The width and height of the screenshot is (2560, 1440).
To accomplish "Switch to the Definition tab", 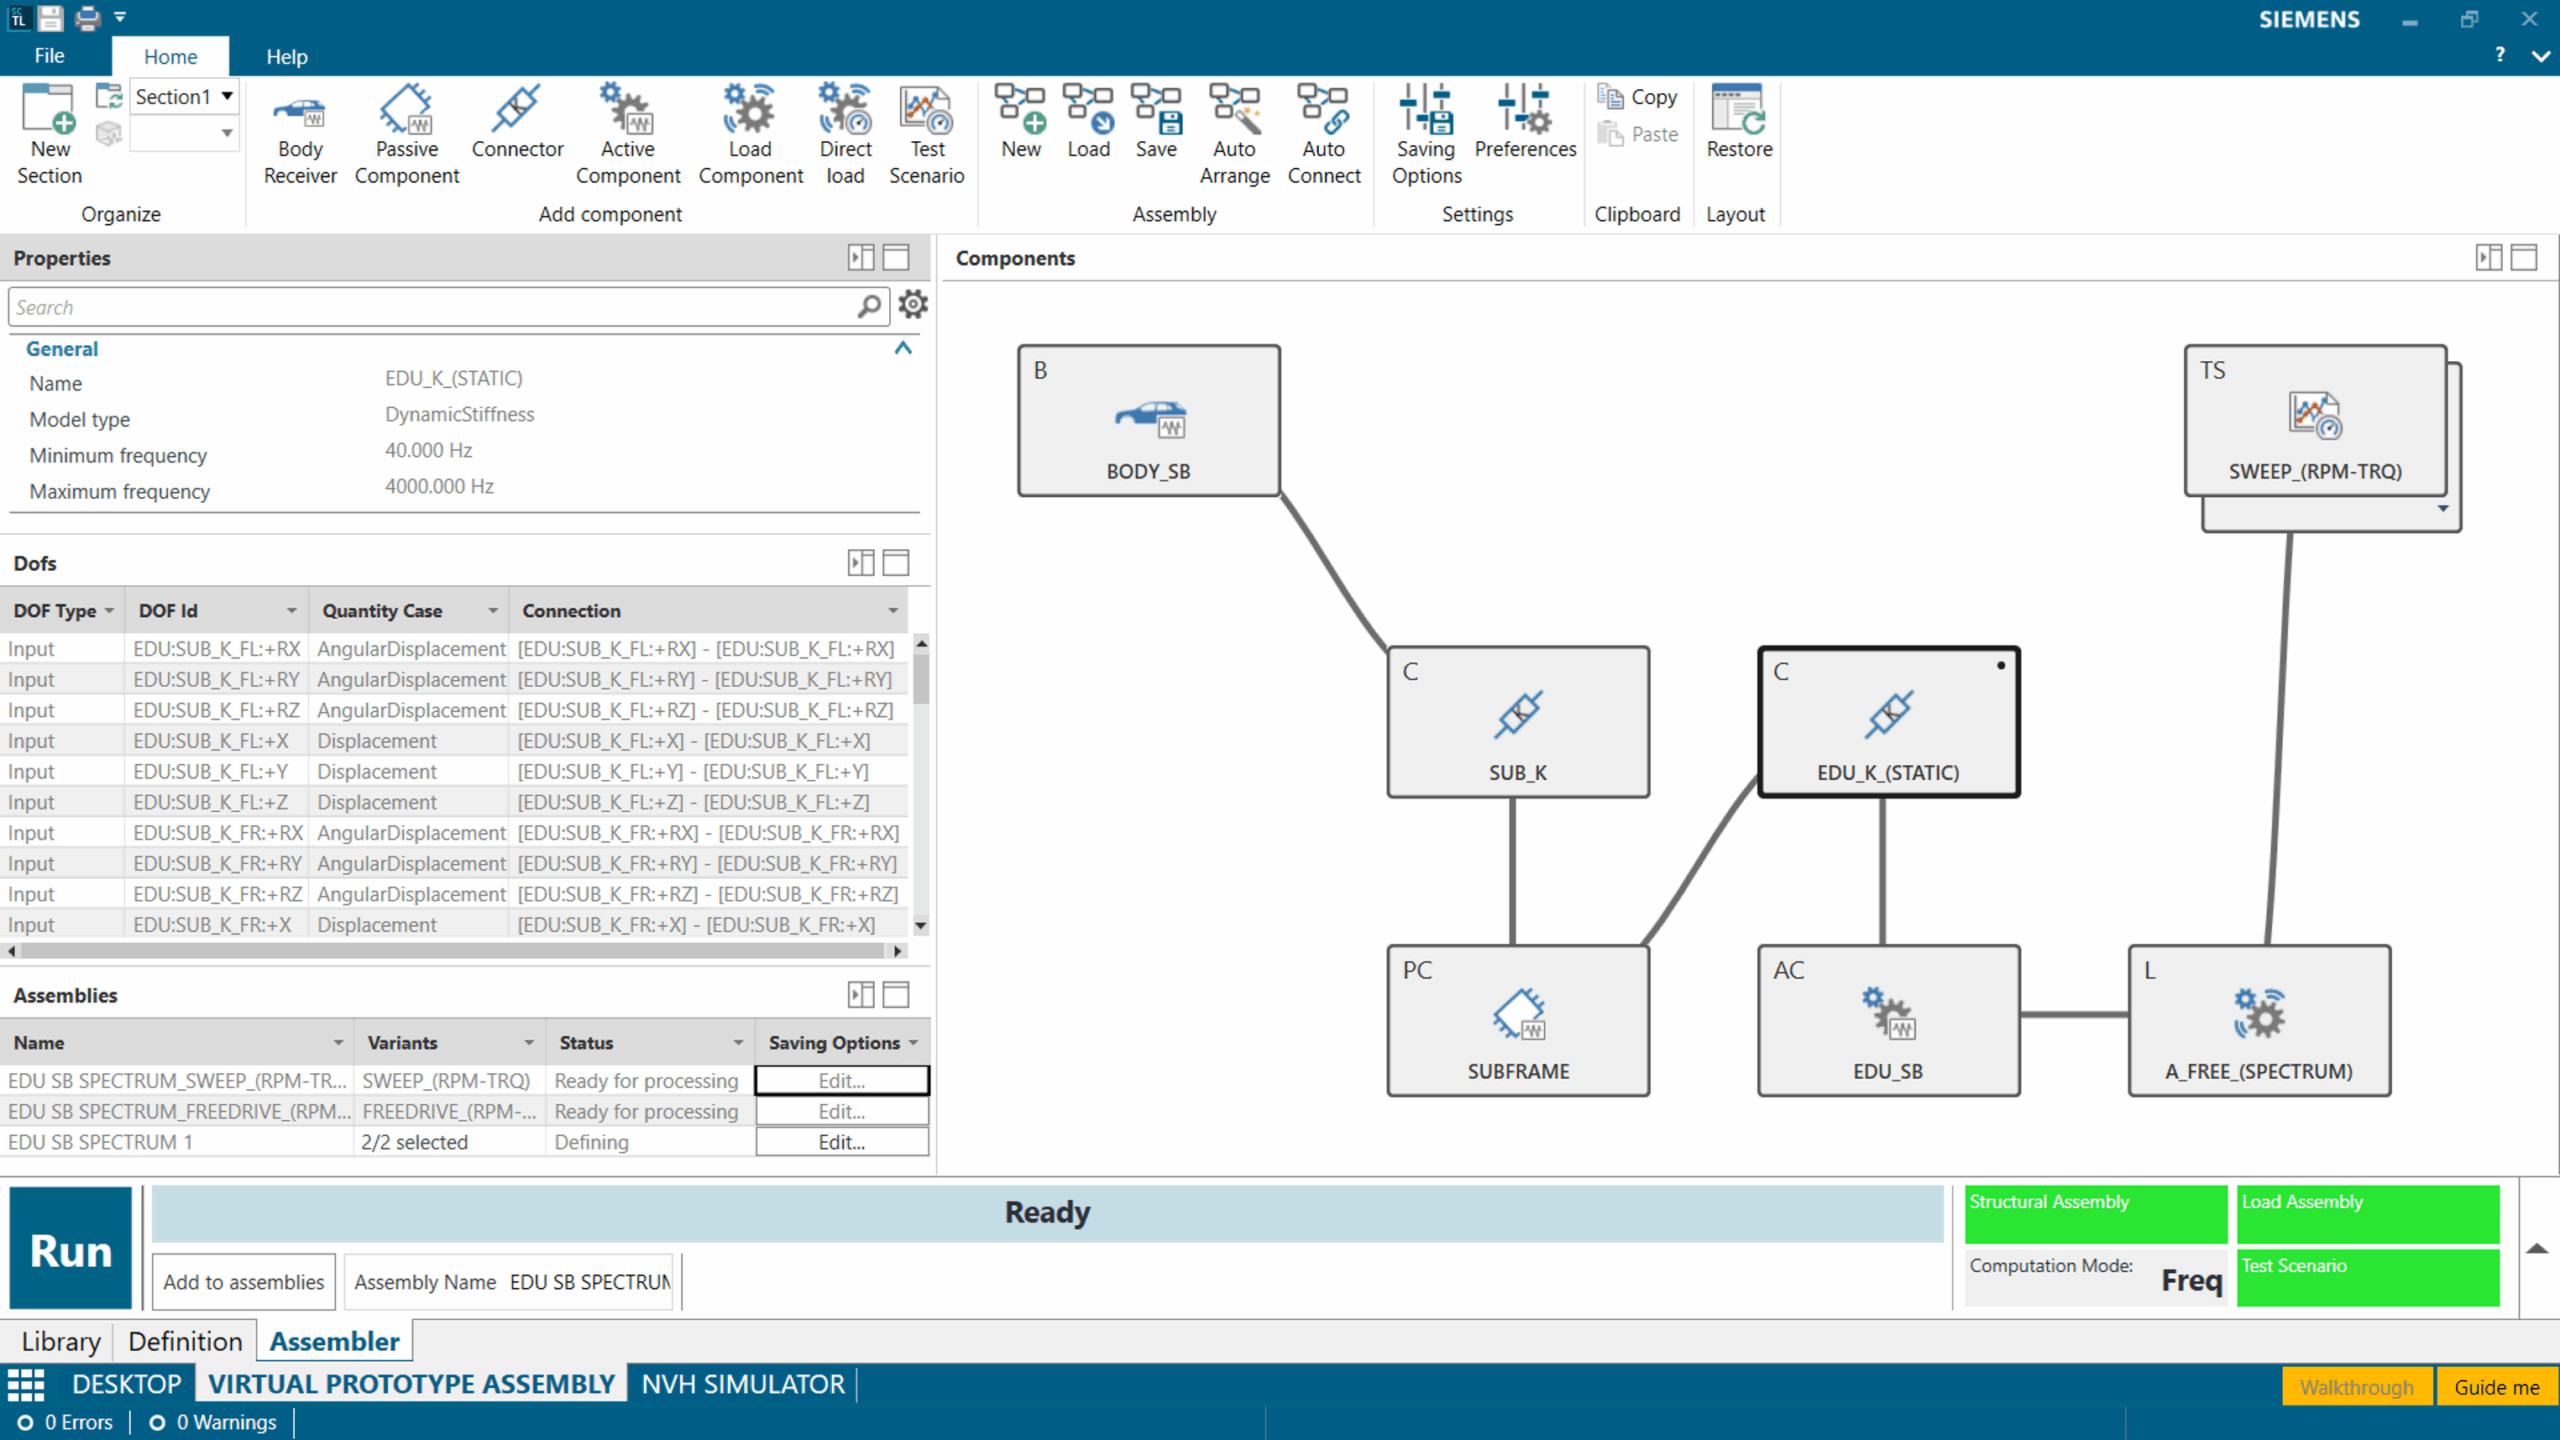I will pos(185,1341).
